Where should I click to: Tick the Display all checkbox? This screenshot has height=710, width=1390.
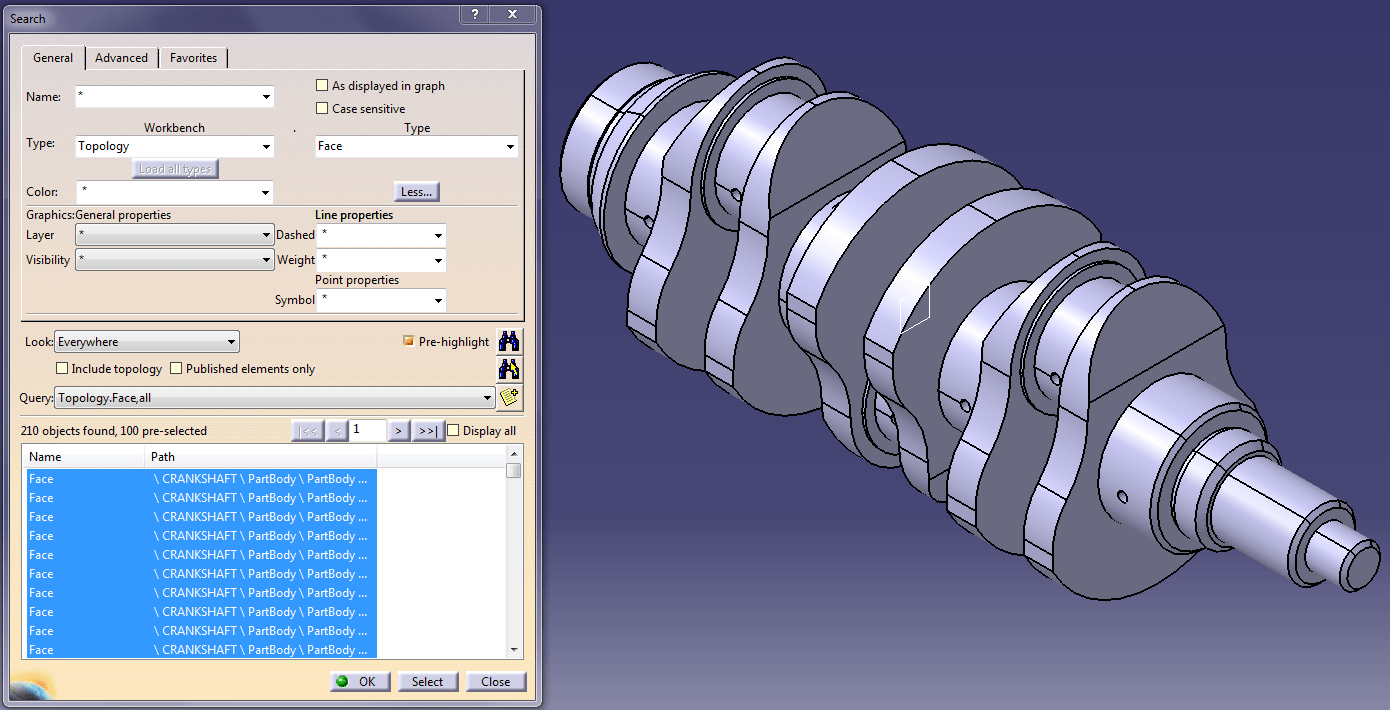(453, 431)
